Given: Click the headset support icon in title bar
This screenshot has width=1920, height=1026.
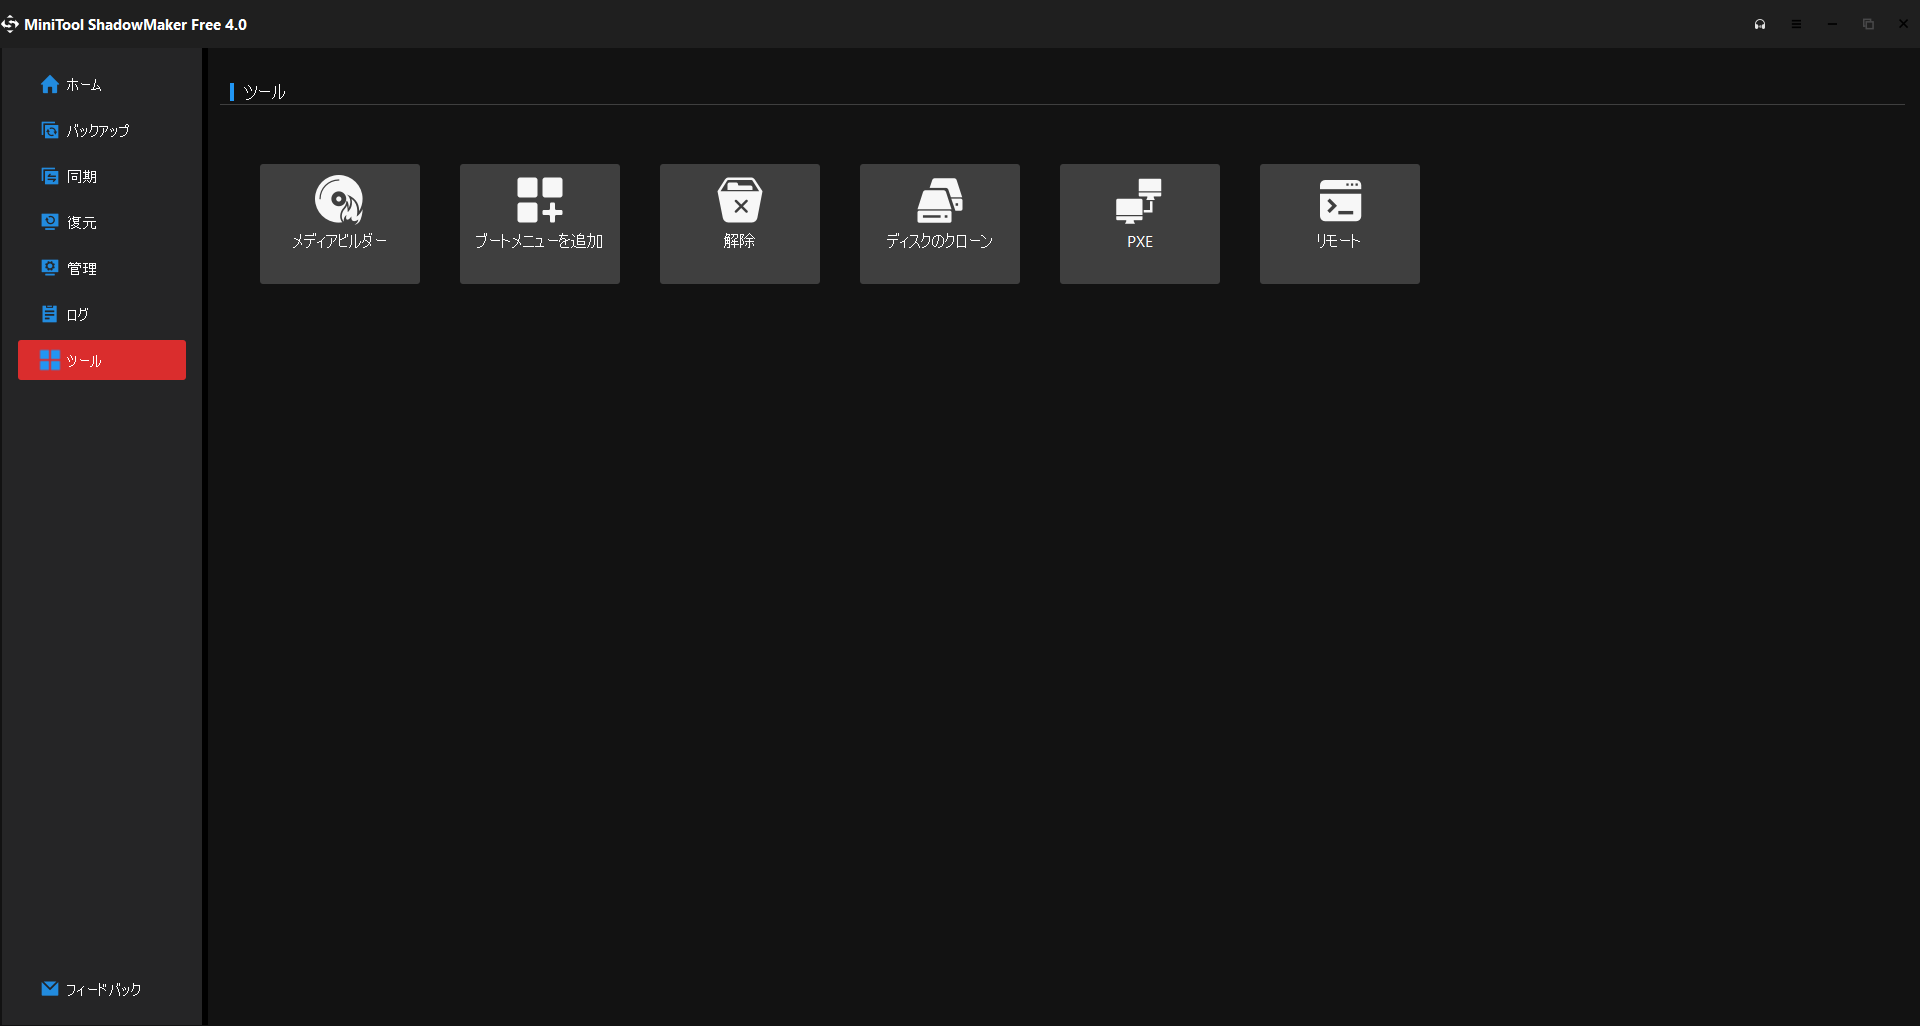Looking at the screenshot, I should 1760,24.
